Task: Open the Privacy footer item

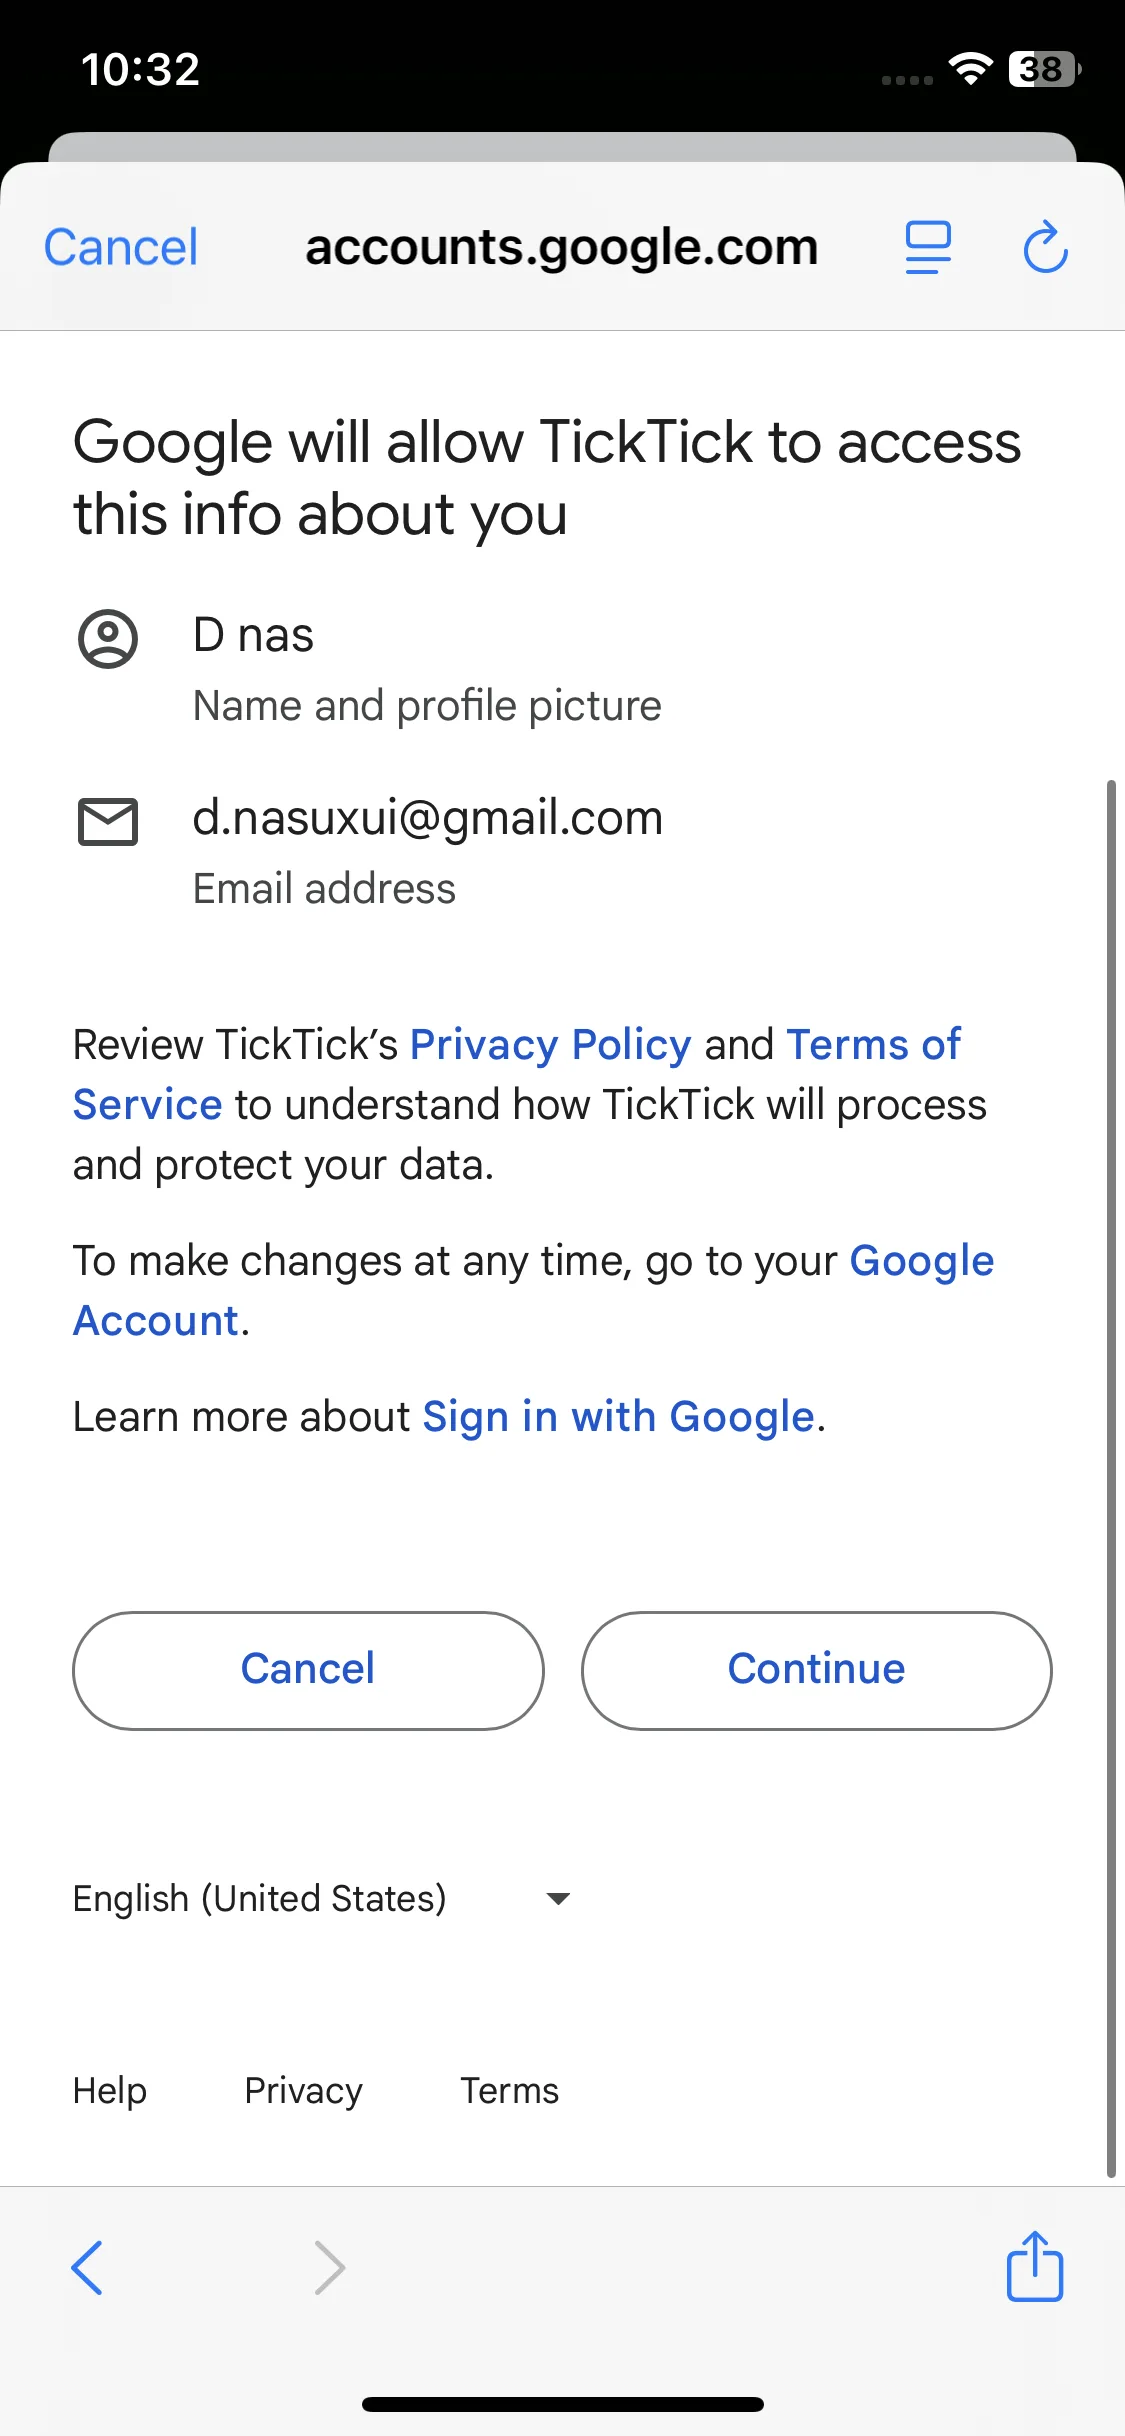Action: pyautogui.click(x=303, y=2090)
